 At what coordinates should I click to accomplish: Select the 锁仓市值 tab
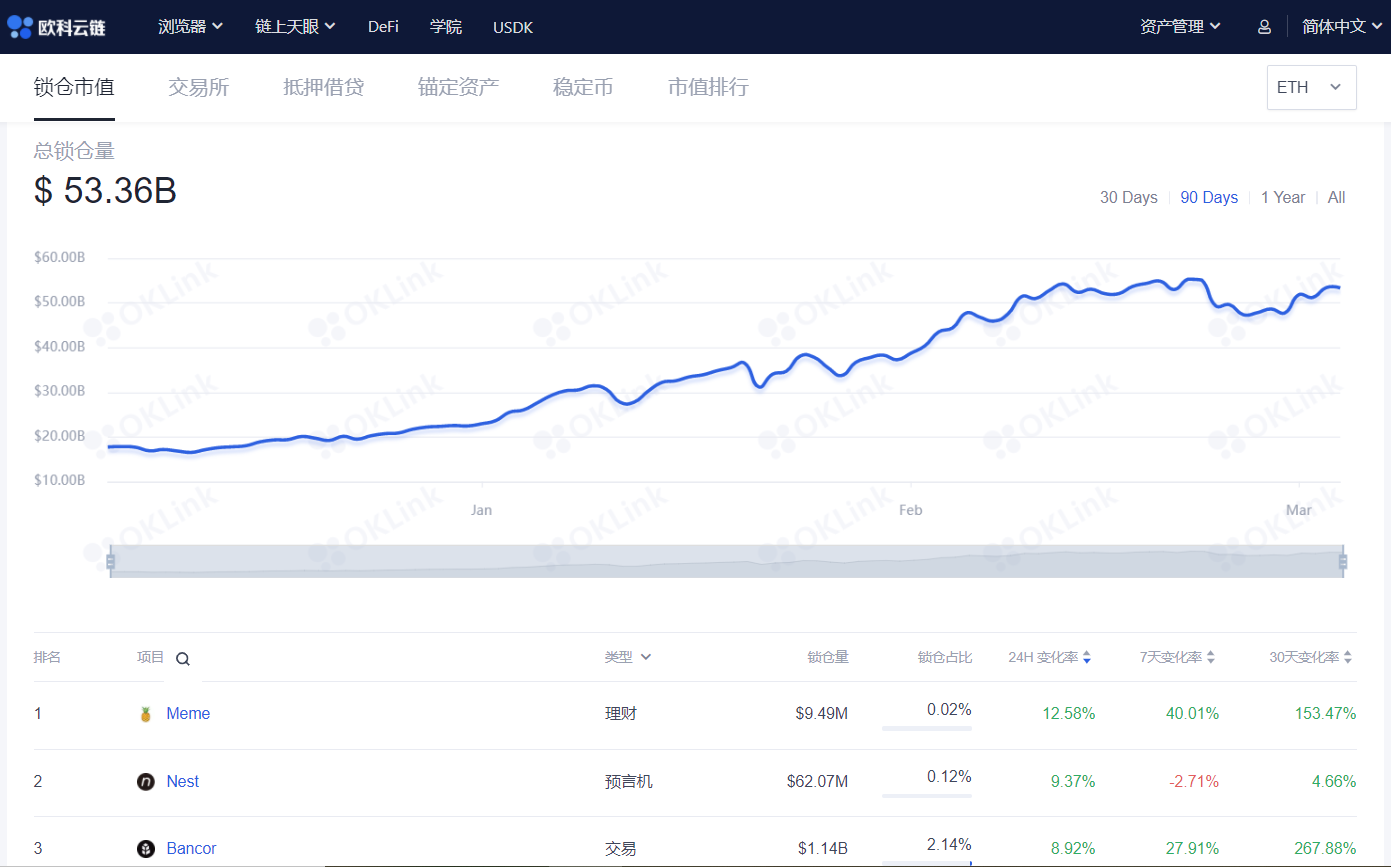pyautogui.click(x=74, y=87)
